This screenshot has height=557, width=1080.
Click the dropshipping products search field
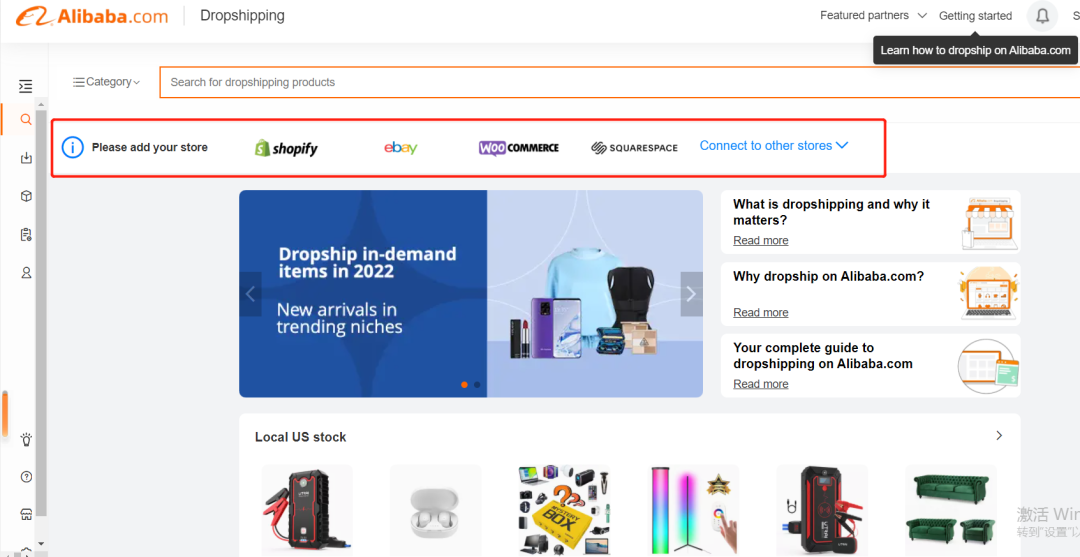point(620,82)
